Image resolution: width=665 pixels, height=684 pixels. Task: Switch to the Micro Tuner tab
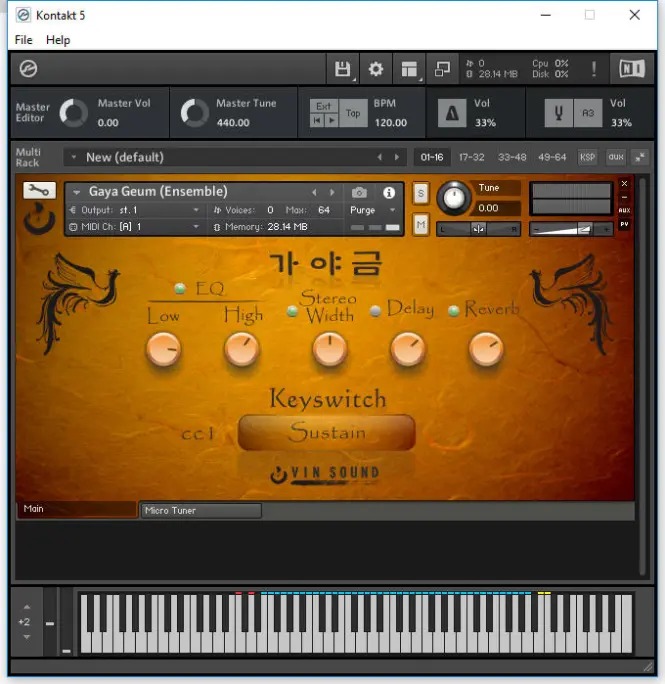tap(200, 511)
